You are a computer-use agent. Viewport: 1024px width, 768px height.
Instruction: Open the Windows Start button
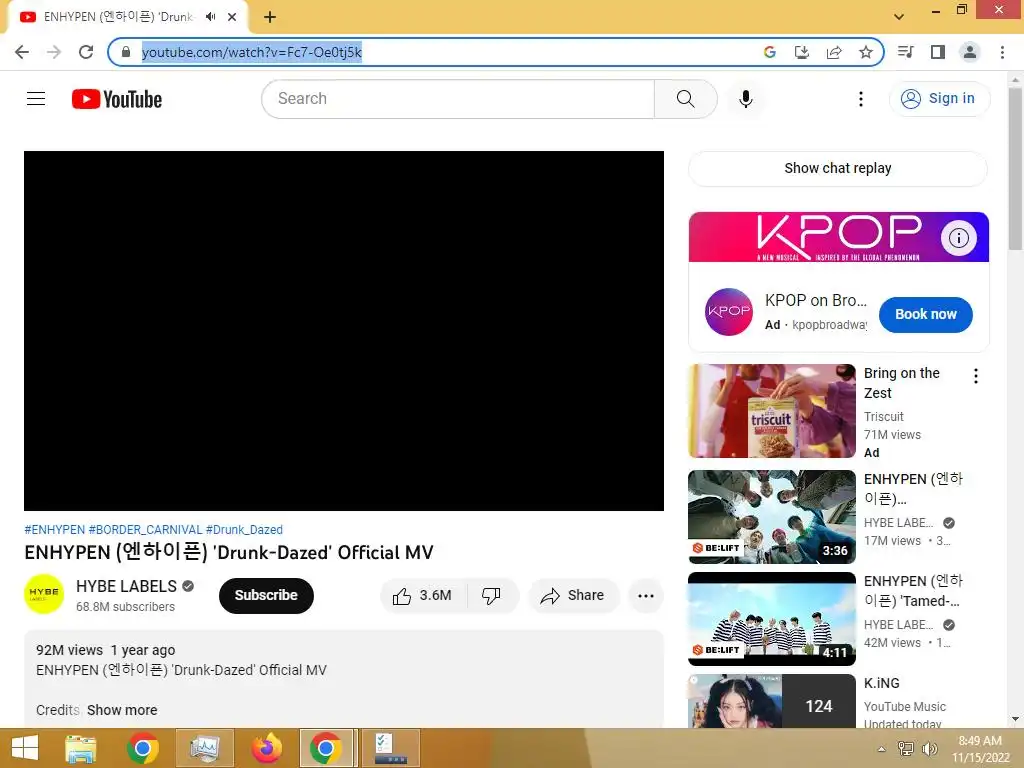click(x=25, y=748)
